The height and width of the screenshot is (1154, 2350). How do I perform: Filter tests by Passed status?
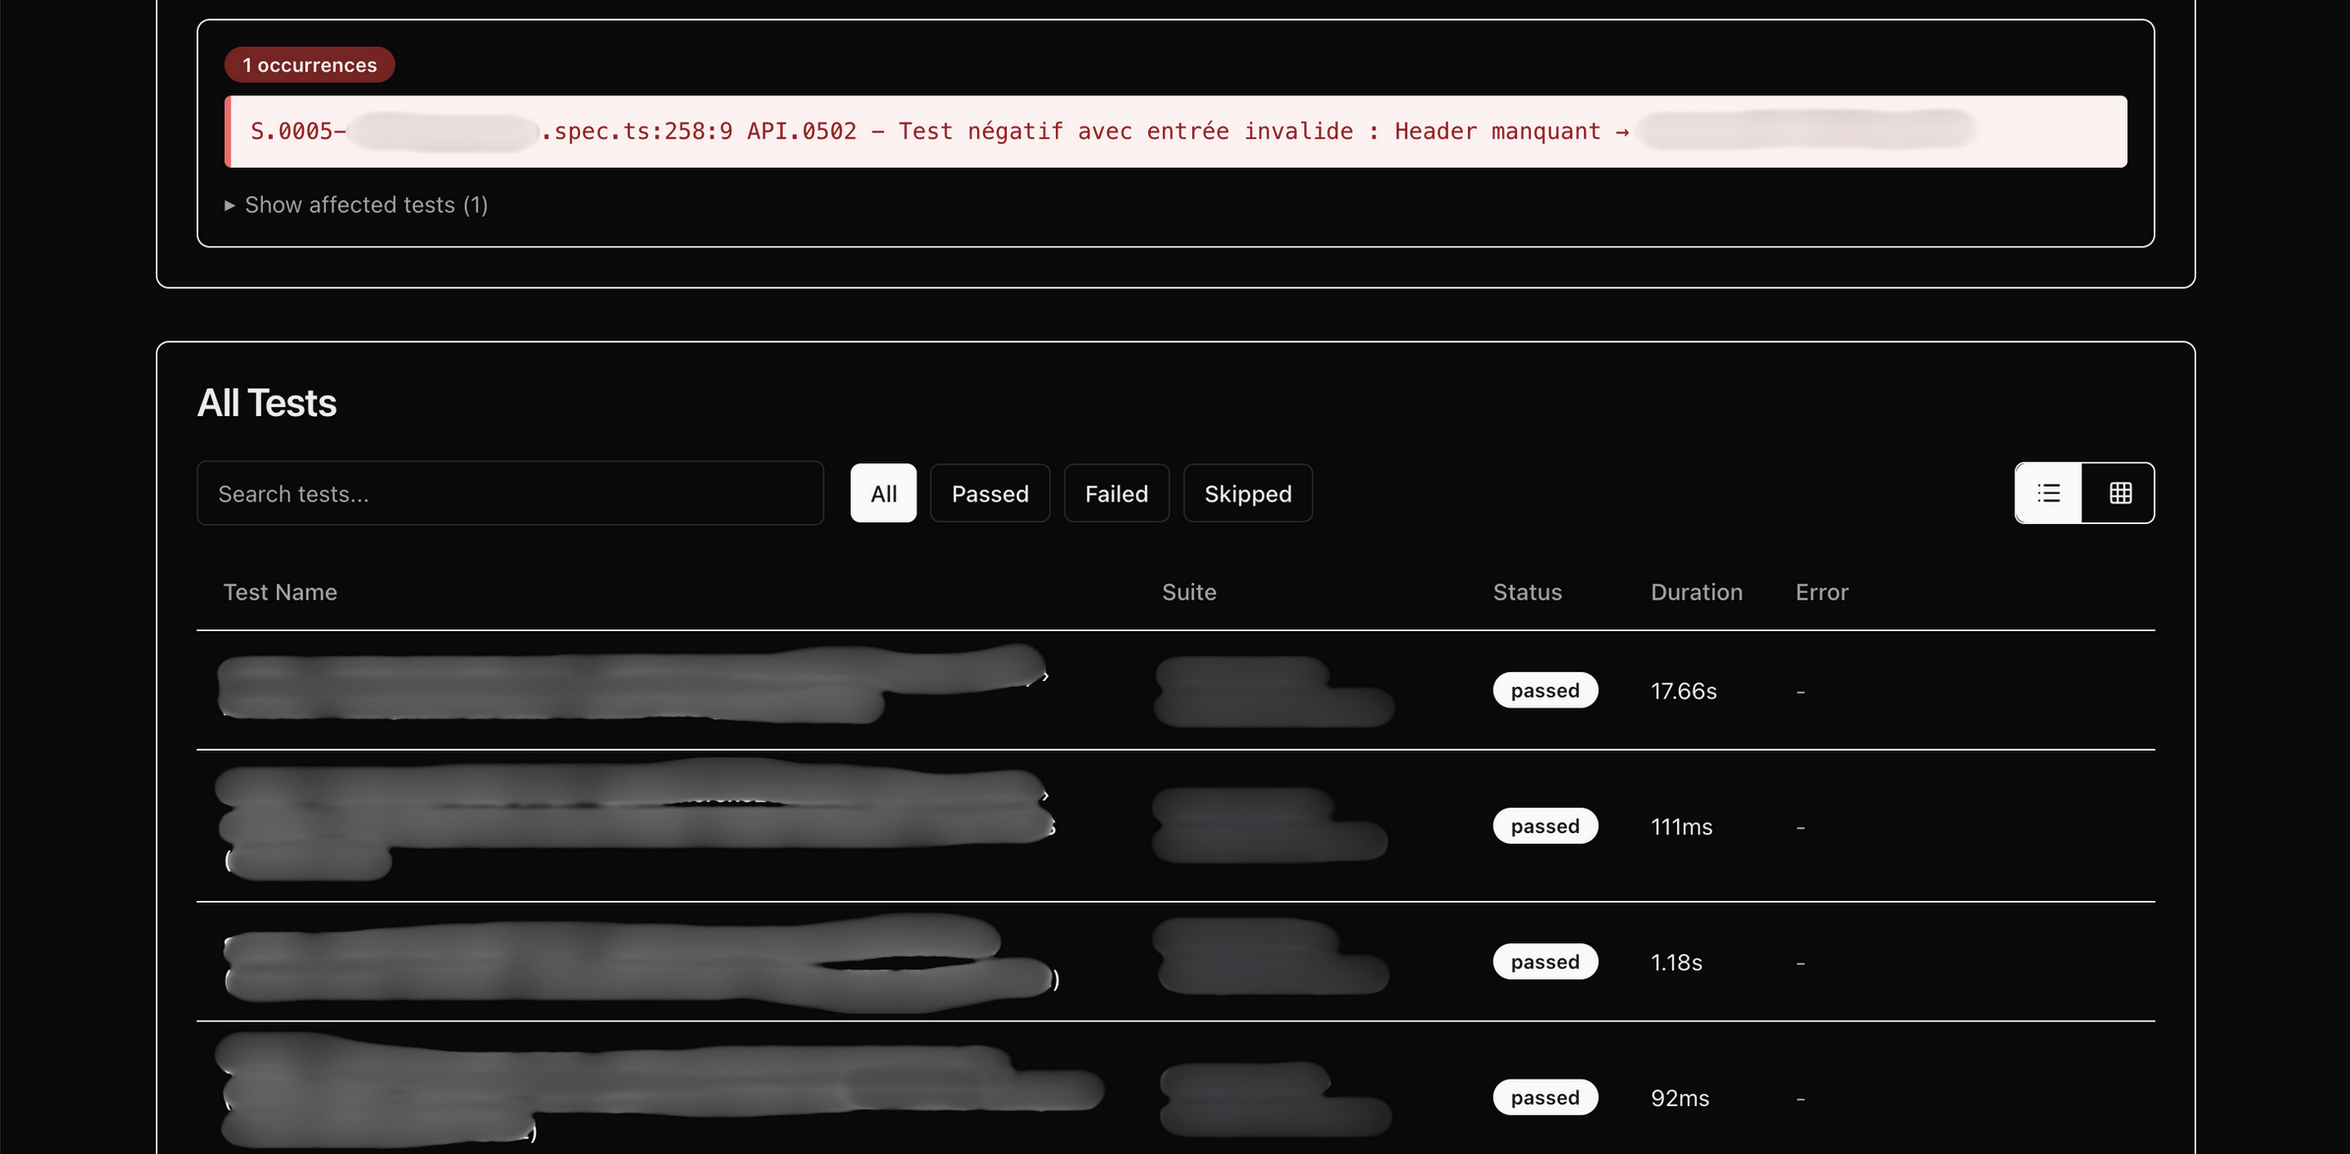point(989,493)
